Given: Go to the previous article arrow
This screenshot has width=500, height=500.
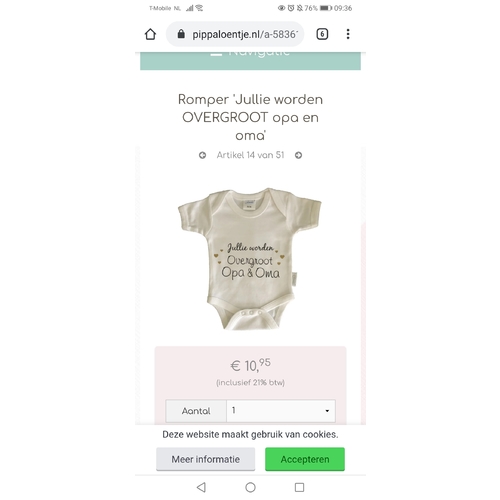Looking at the screenshot, I should click(202, 155).
